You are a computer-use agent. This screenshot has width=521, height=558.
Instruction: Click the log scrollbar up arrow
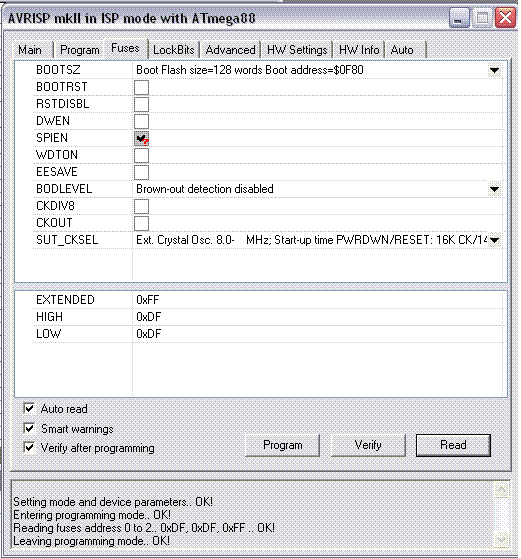(501, 490)
